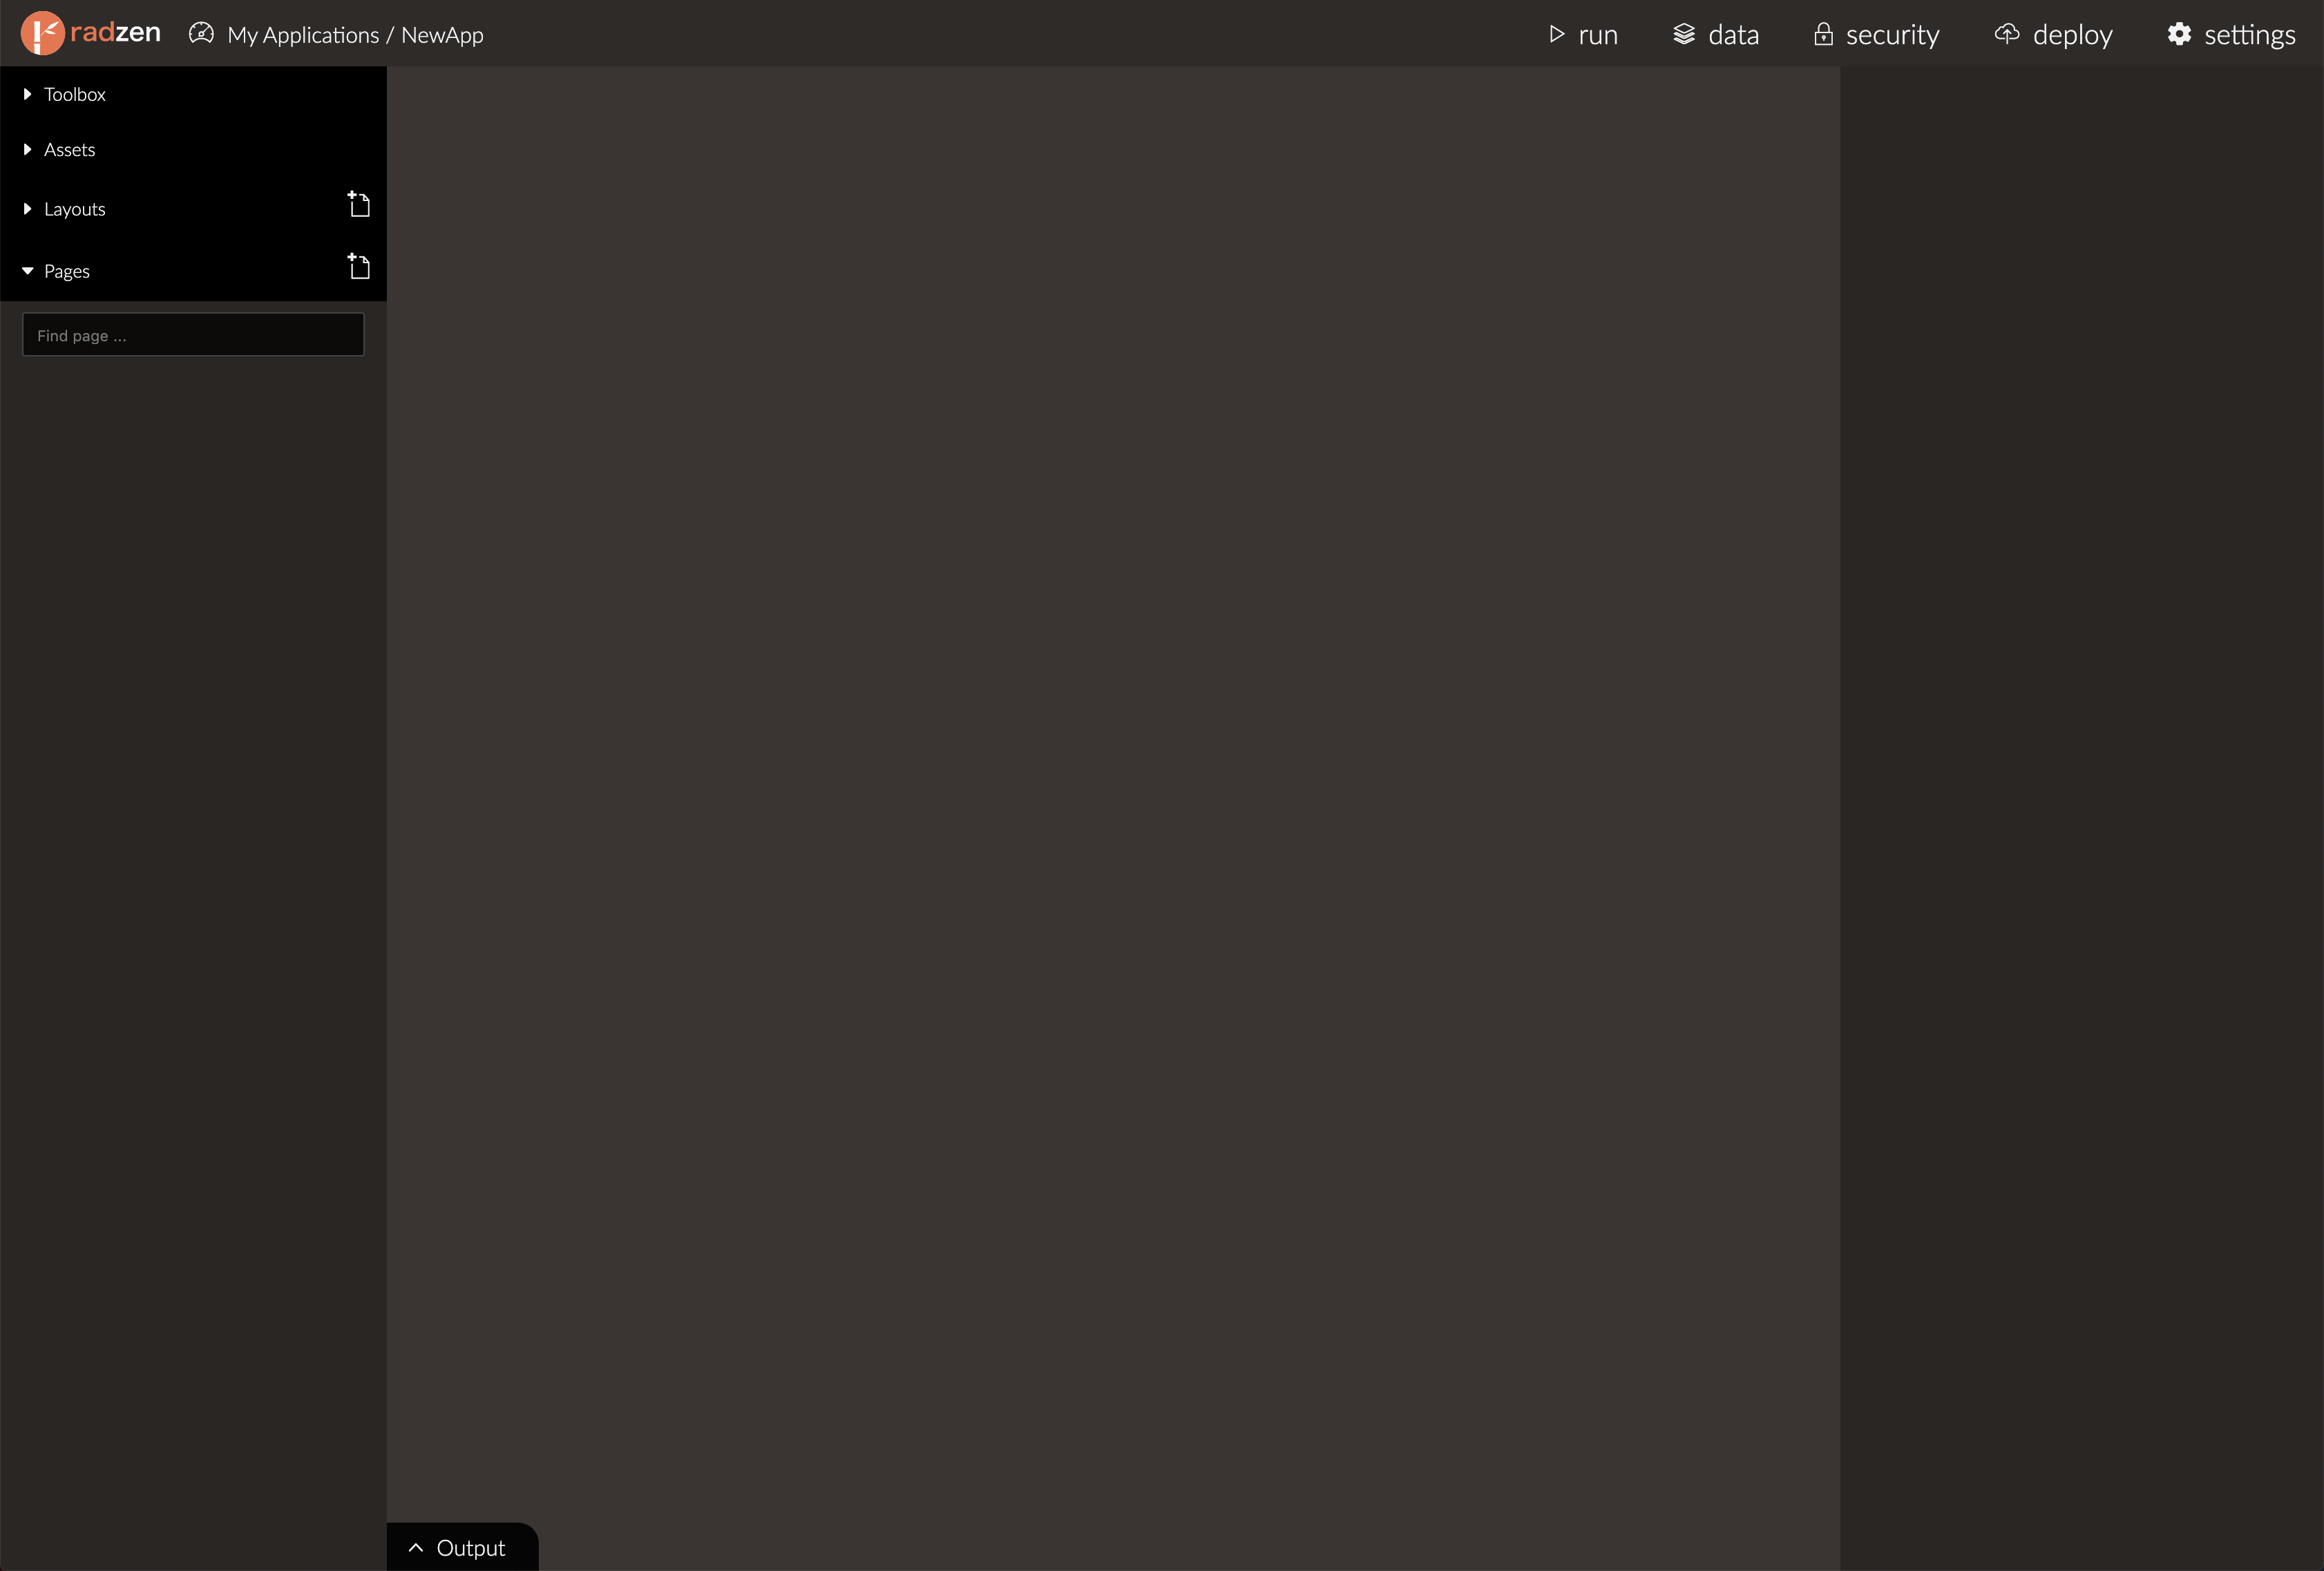The height and width of the screenshot is (1571, 2324).
Task: Collapse the Pages section
Action: pyautogui.click(x=26, y=270)
